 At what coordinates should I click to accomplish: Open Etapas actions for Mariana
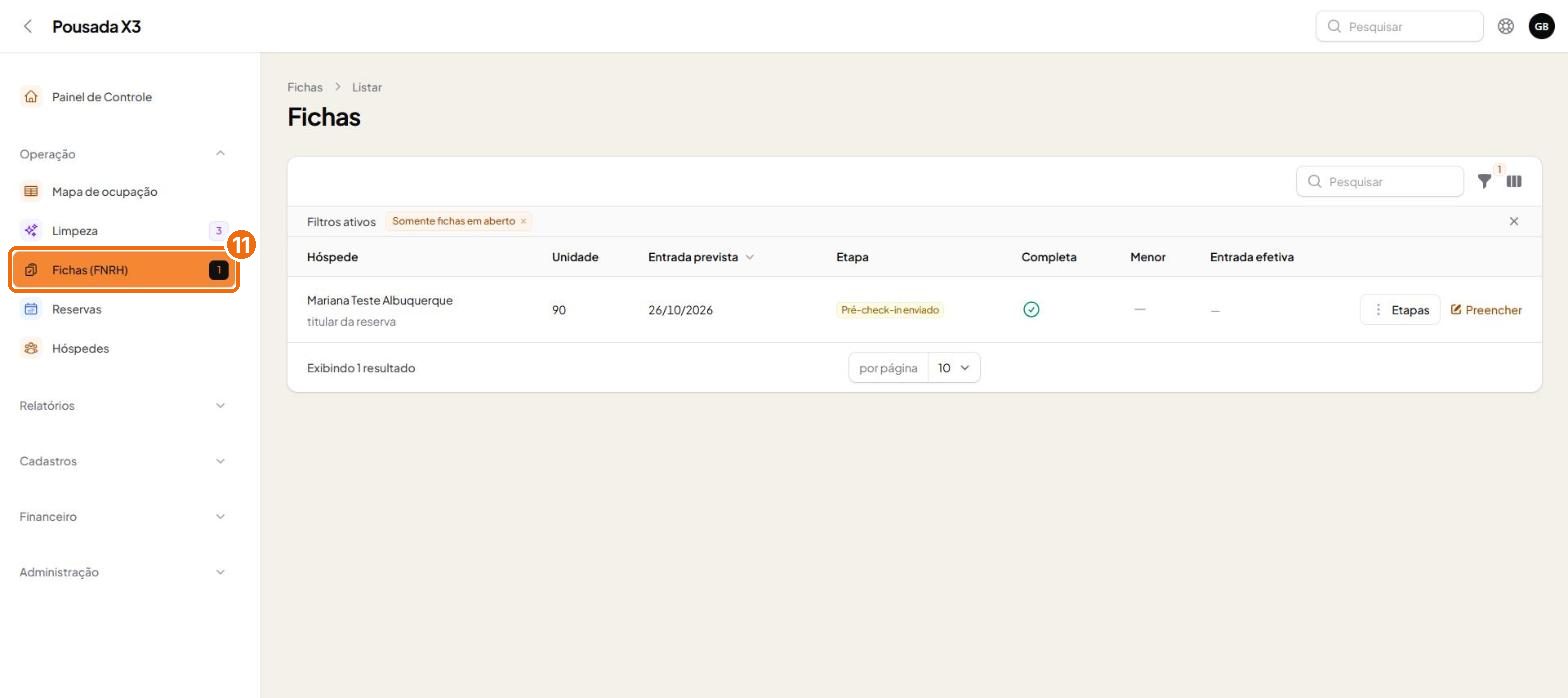click(x=1400, y=310)
